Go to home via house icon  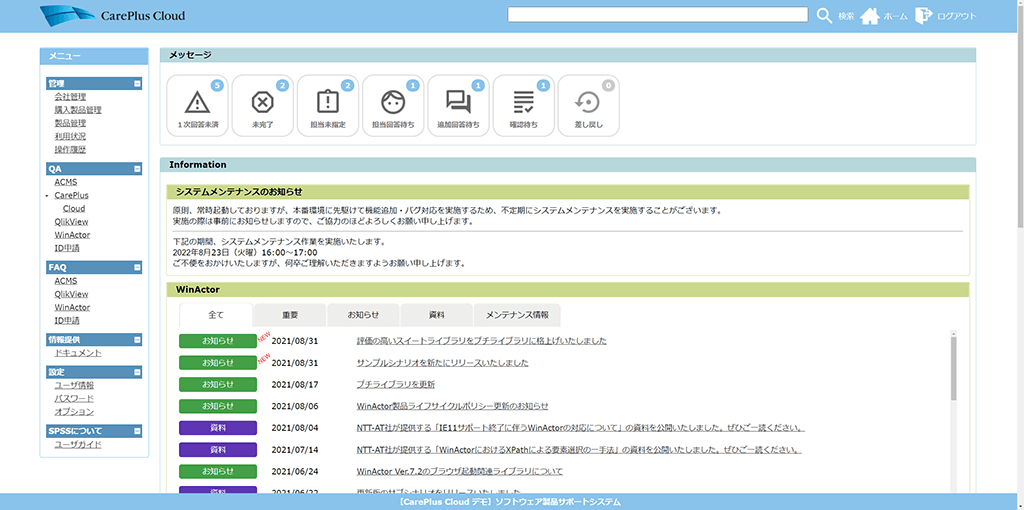(869, 16)
